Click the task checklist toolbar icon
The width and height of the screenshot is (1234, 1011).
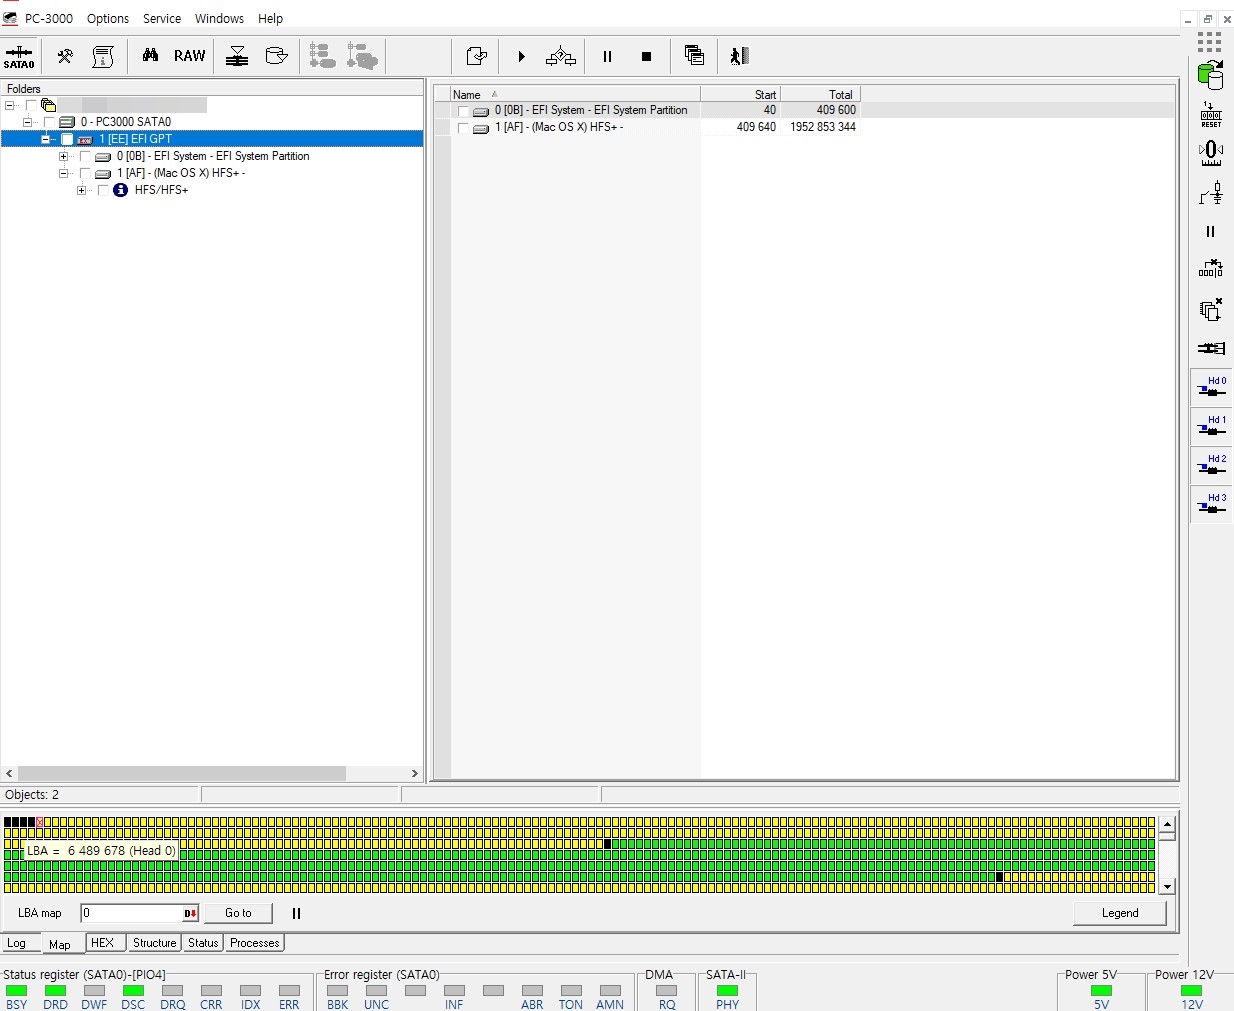477,57
